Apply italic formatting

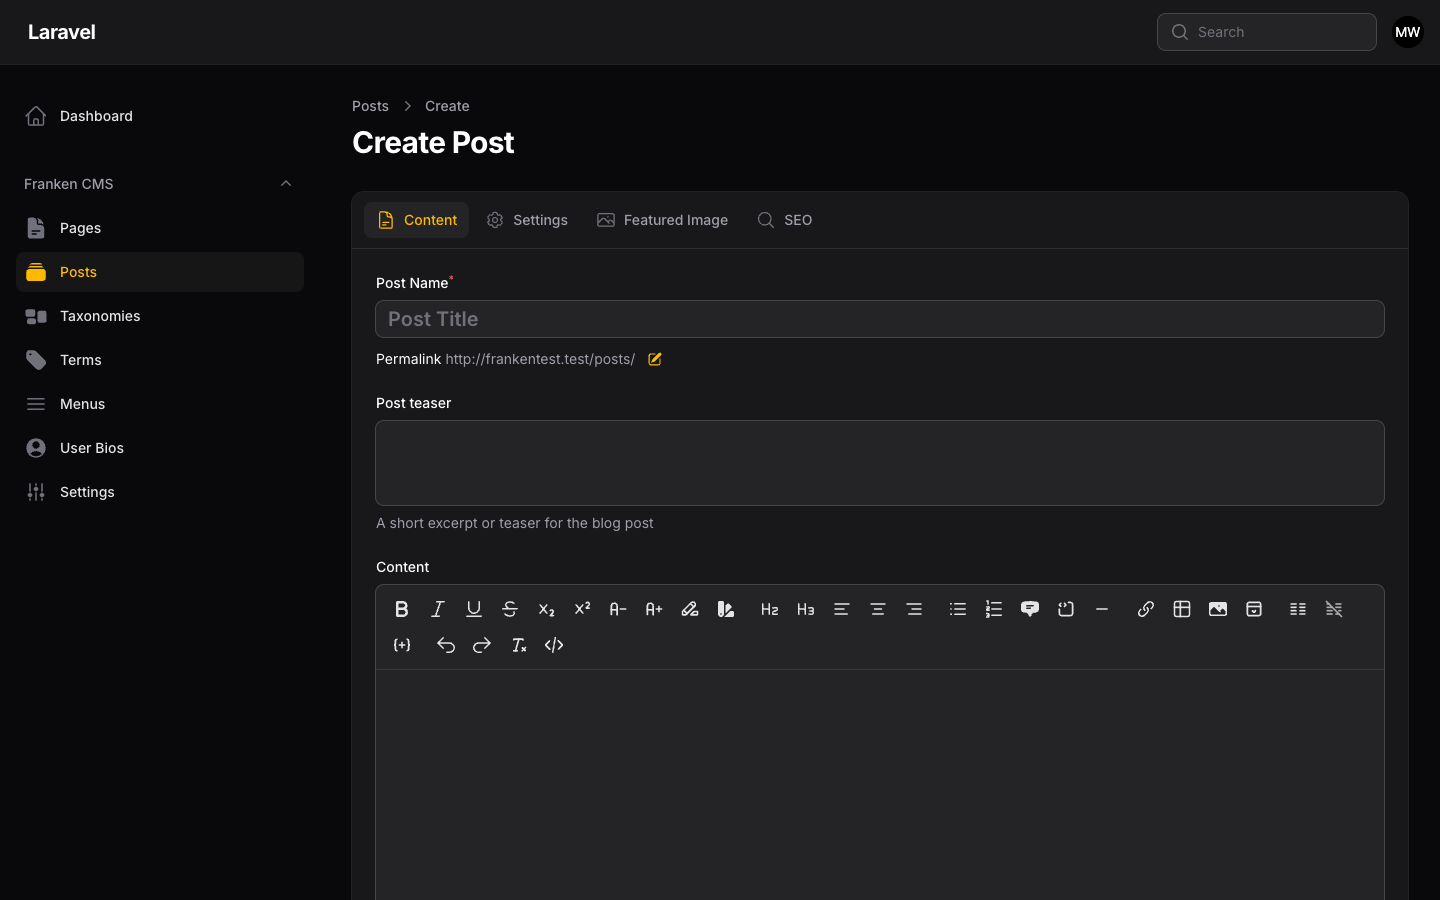[438, 609]
